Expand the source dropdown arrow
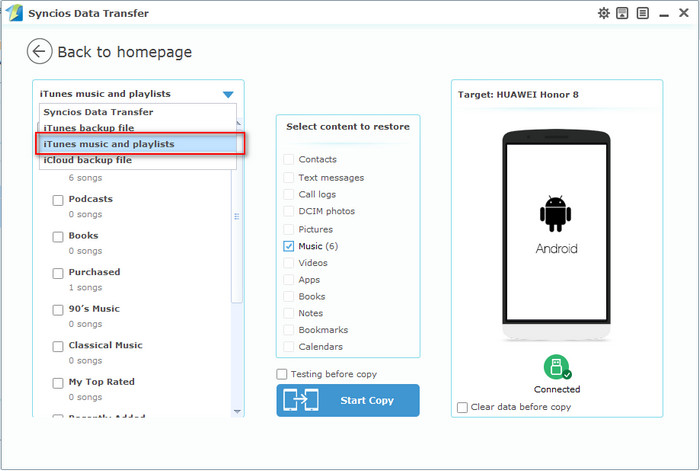Image resolution: width=700 pixels, height=471 pixels. click(x=228, y=94)
